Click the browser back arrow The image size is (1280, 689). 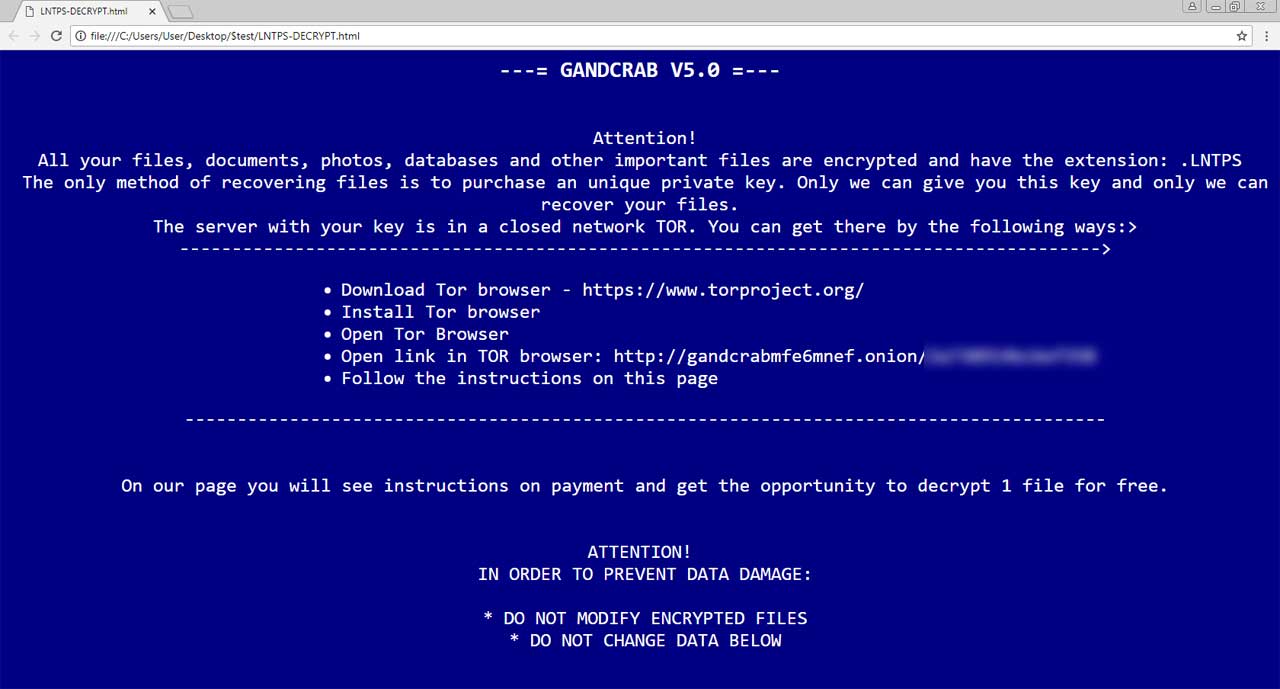coord(12,35)
